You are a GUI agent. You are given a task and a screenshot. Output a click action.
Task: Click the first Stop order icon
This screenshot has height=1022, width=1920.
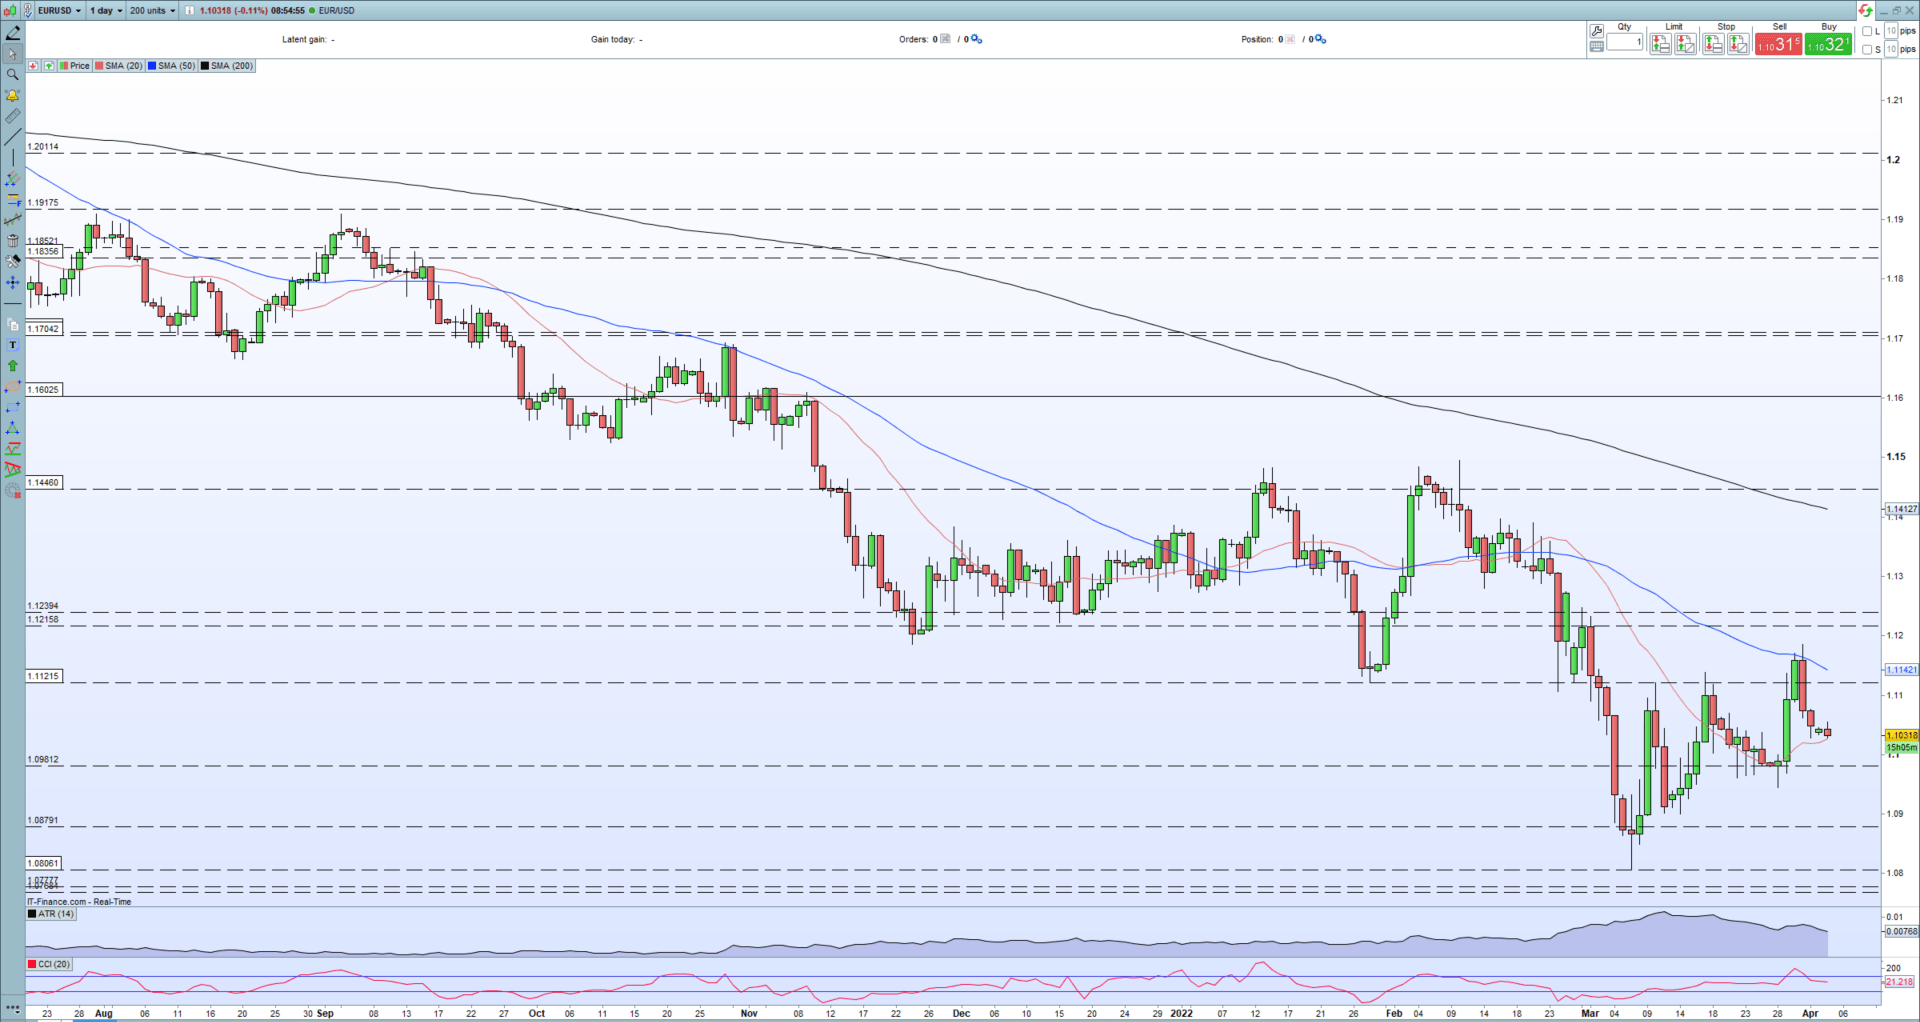point(1713,44)
